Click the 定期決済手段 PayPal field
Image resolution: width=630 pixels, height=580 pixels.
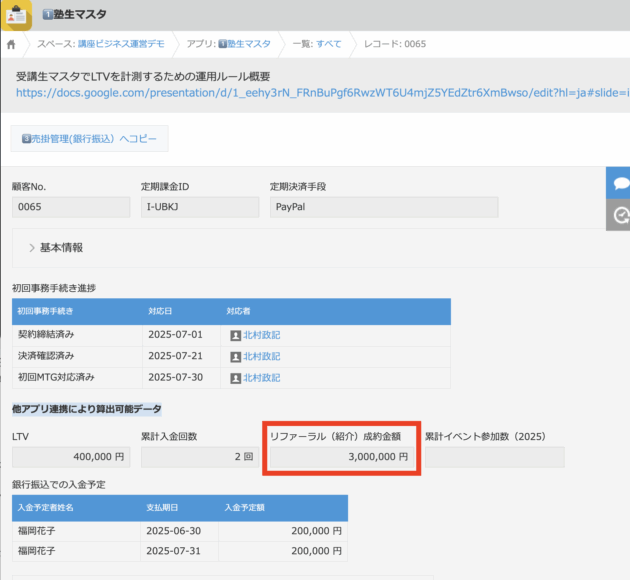point(383,207)
